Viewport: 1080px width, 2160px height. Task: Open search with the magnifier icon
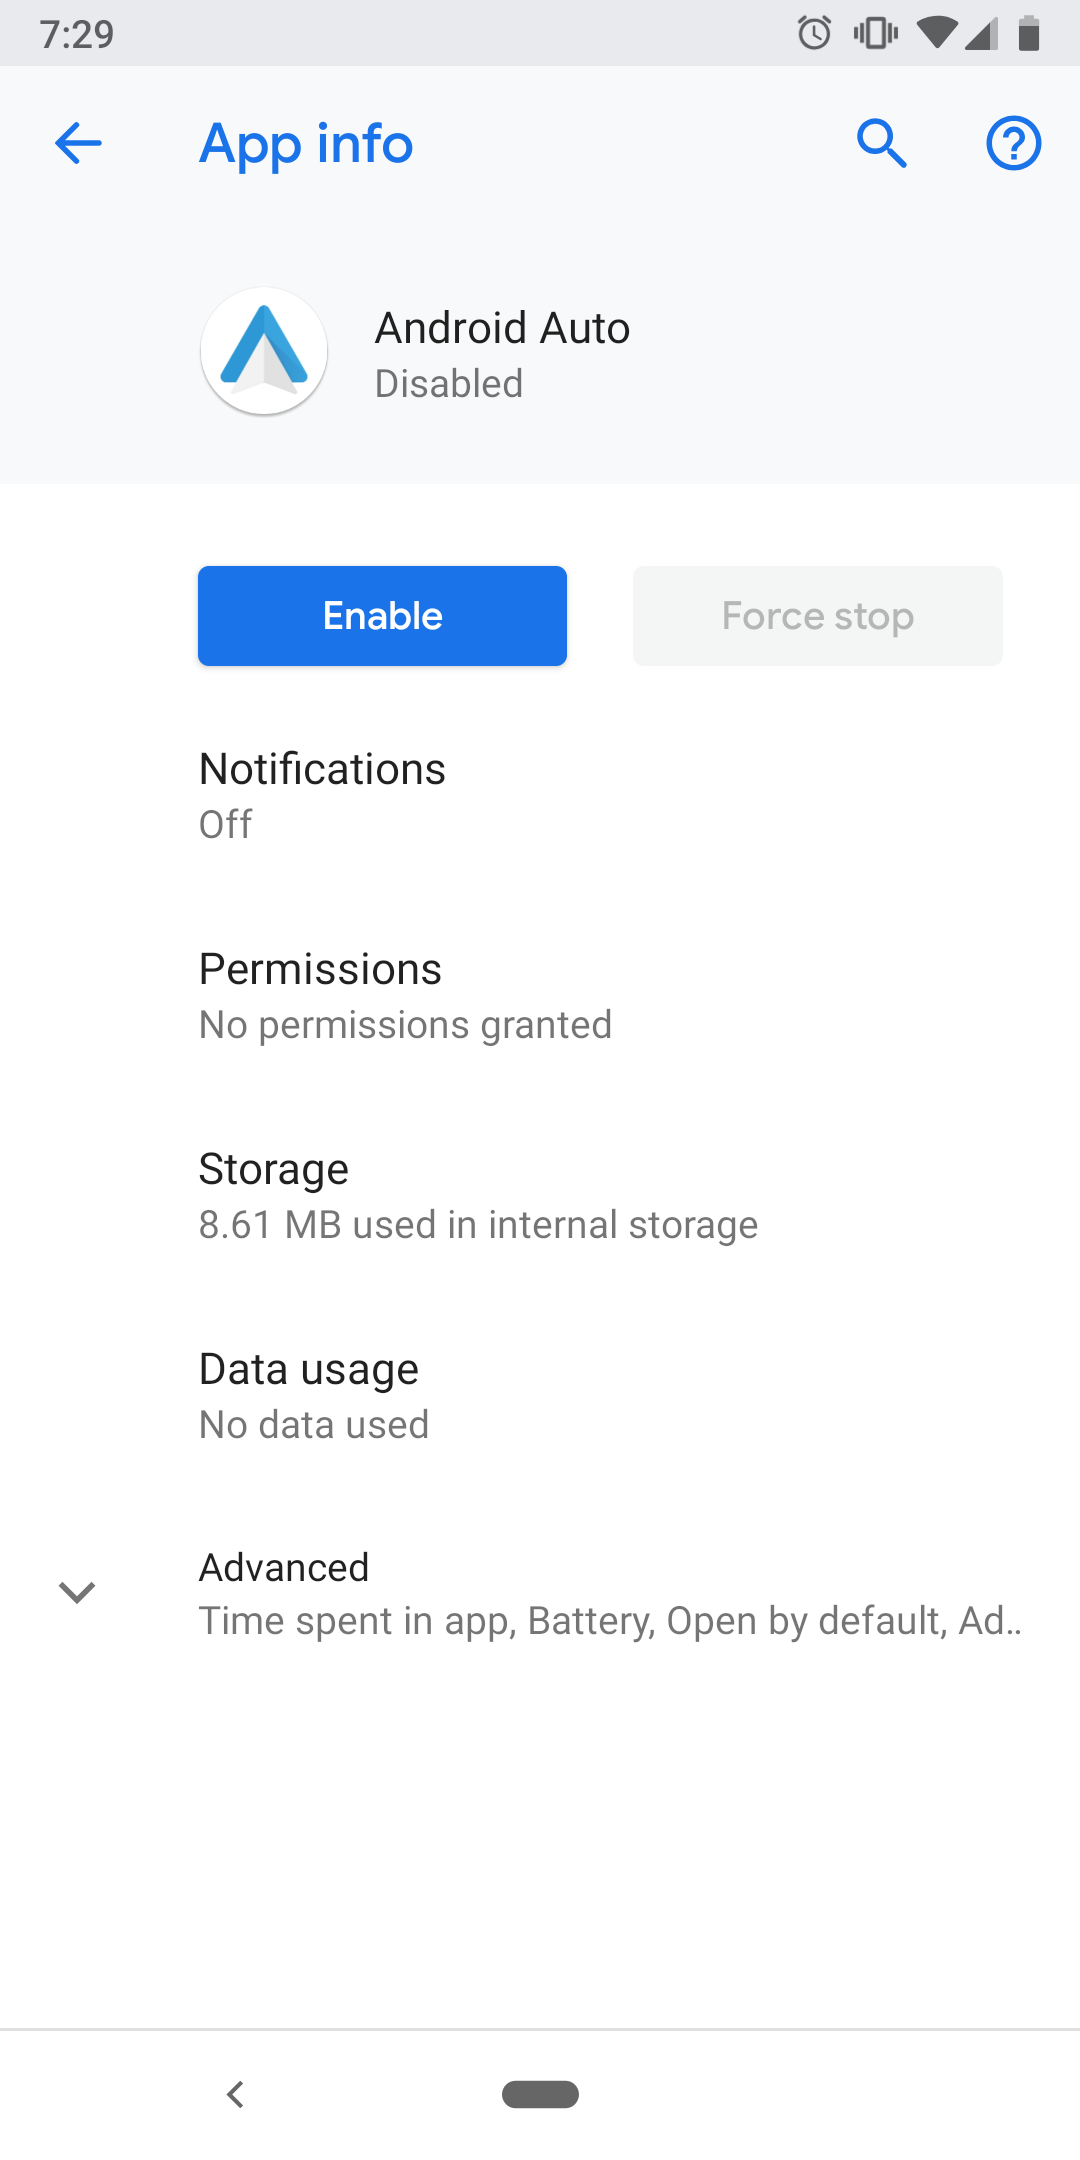click(x=882, y=143)
